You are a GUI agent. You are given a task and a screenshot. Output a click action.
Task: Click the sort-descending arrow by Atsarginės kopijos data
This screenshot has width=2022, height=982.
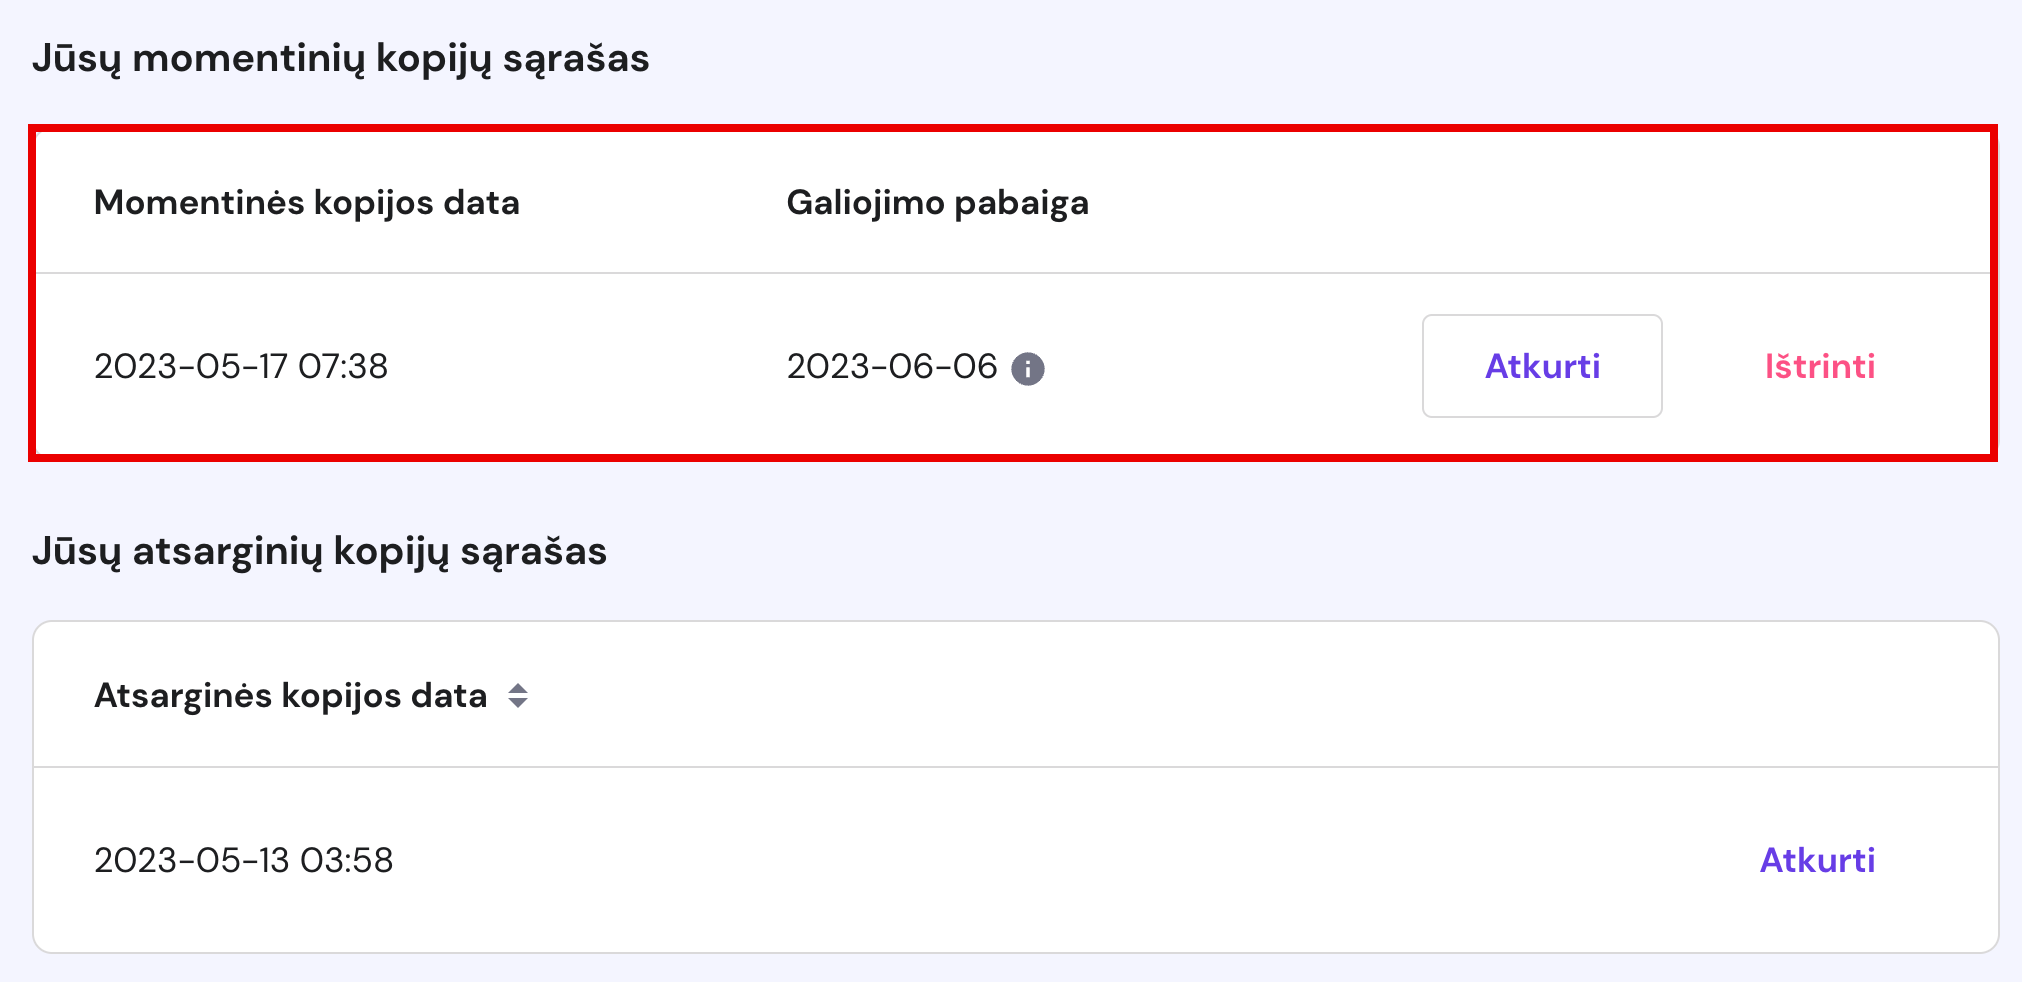click(x=517, y=703)
